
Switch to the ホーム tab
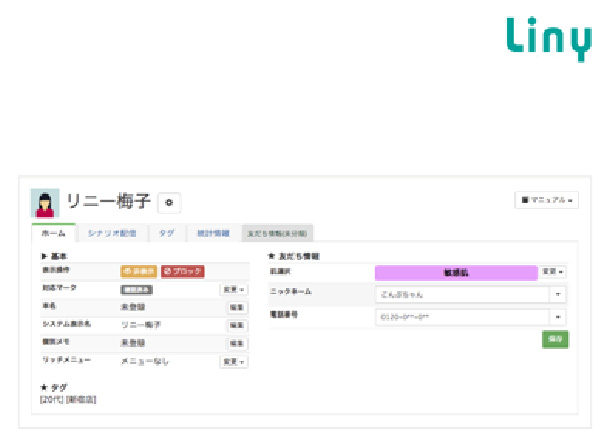tap(52, 233)
